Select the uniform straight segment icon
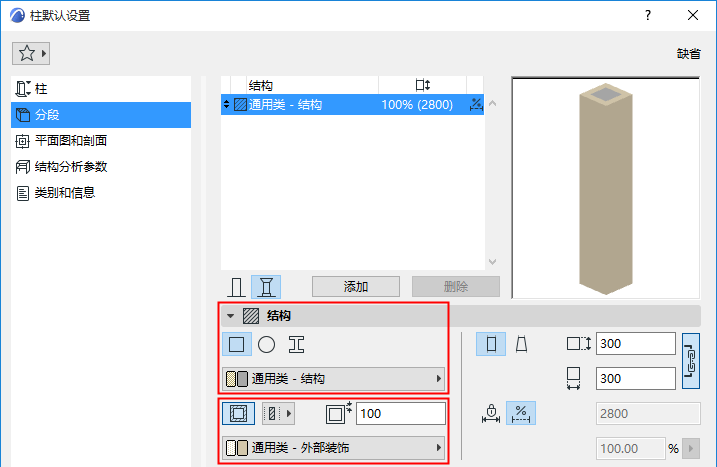 491,344
